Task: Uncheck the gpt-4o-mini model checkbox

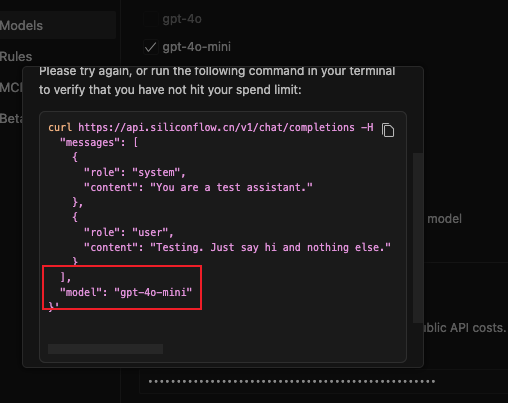Action: pyautogui.click(x=151, y=47)
